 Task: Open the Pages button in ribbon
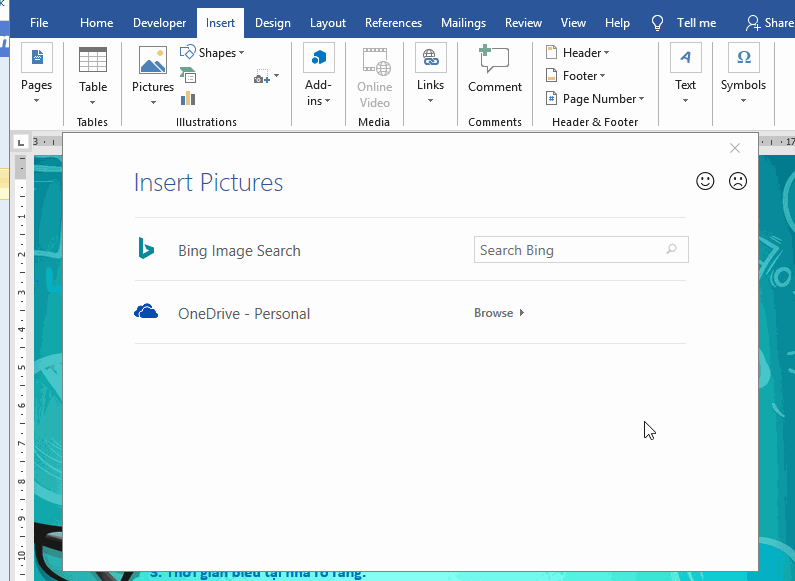pyautogui.click(x=37, y=75)
